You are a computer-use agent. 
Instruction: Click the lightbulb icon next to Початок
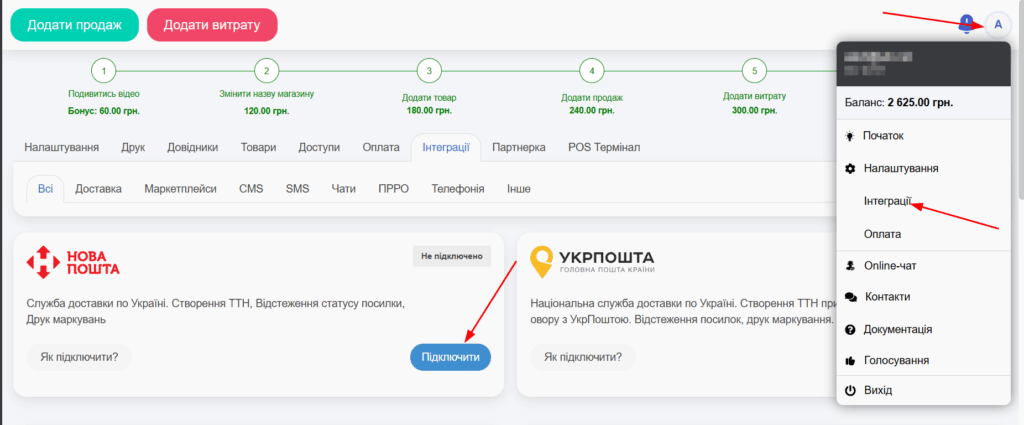tap(850, 136)
